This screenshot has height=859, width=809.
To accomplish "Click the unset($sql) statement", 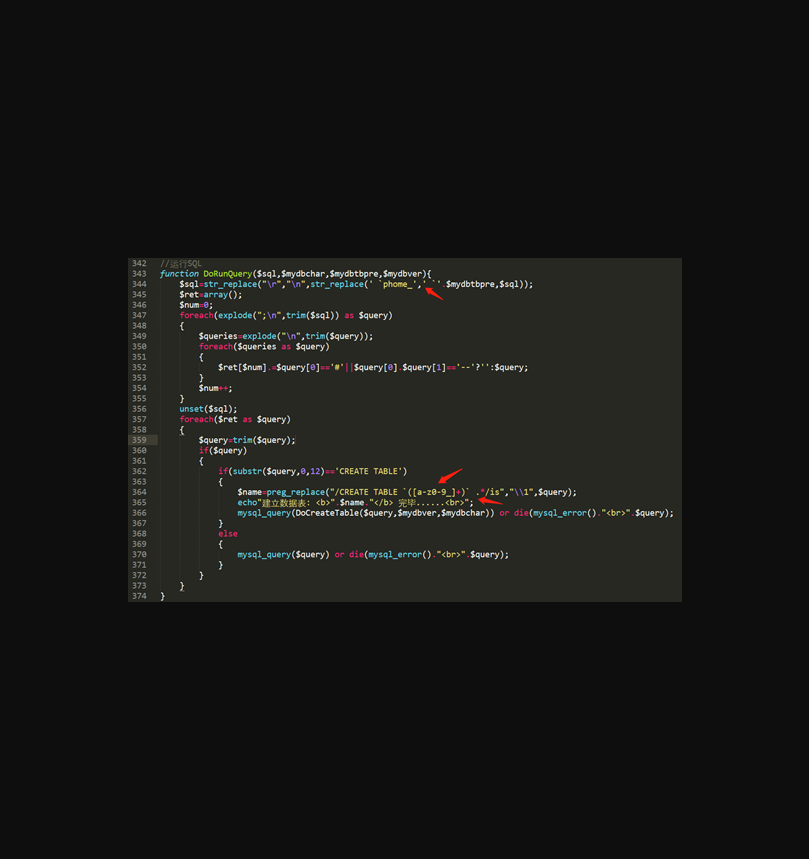I will click(x=208, y=409).
